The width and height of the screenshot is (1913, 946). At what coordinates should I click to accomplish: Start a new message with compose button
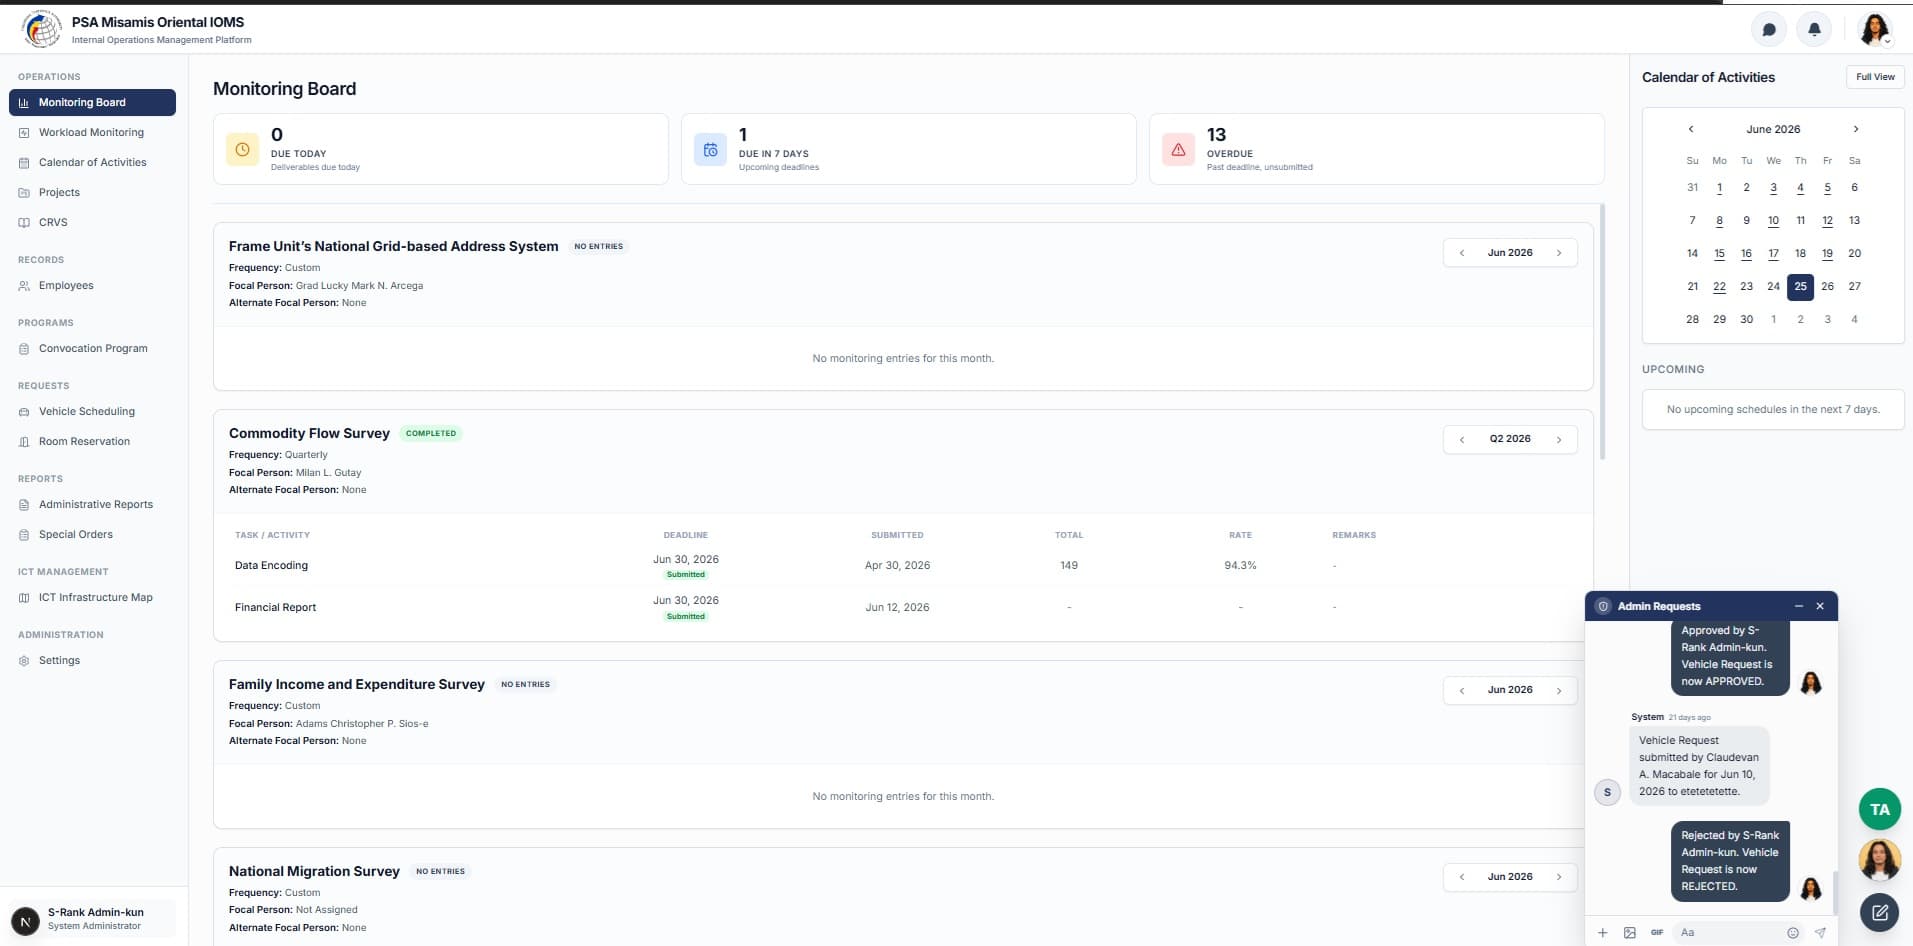[x=1879, y=912]
